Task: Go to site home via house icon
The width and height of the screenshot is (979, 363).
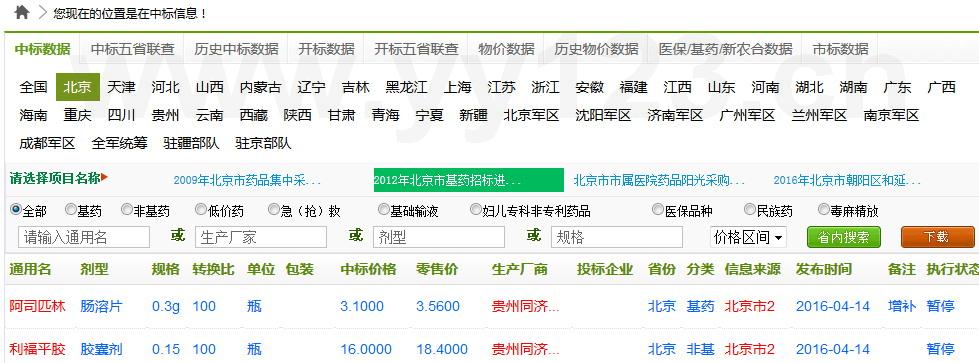Action: coord(22,12)
